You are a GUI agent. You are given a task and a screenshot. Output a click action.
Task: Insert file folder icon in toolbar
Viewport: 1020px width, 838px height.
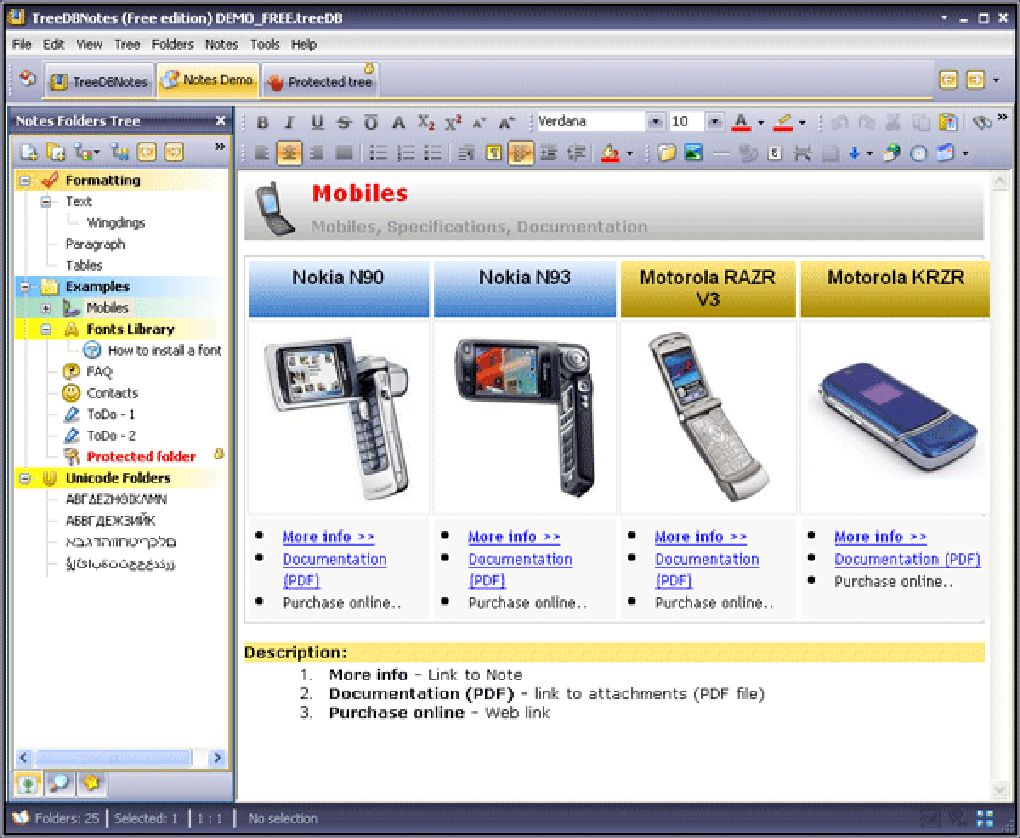[x=666, y=154]
